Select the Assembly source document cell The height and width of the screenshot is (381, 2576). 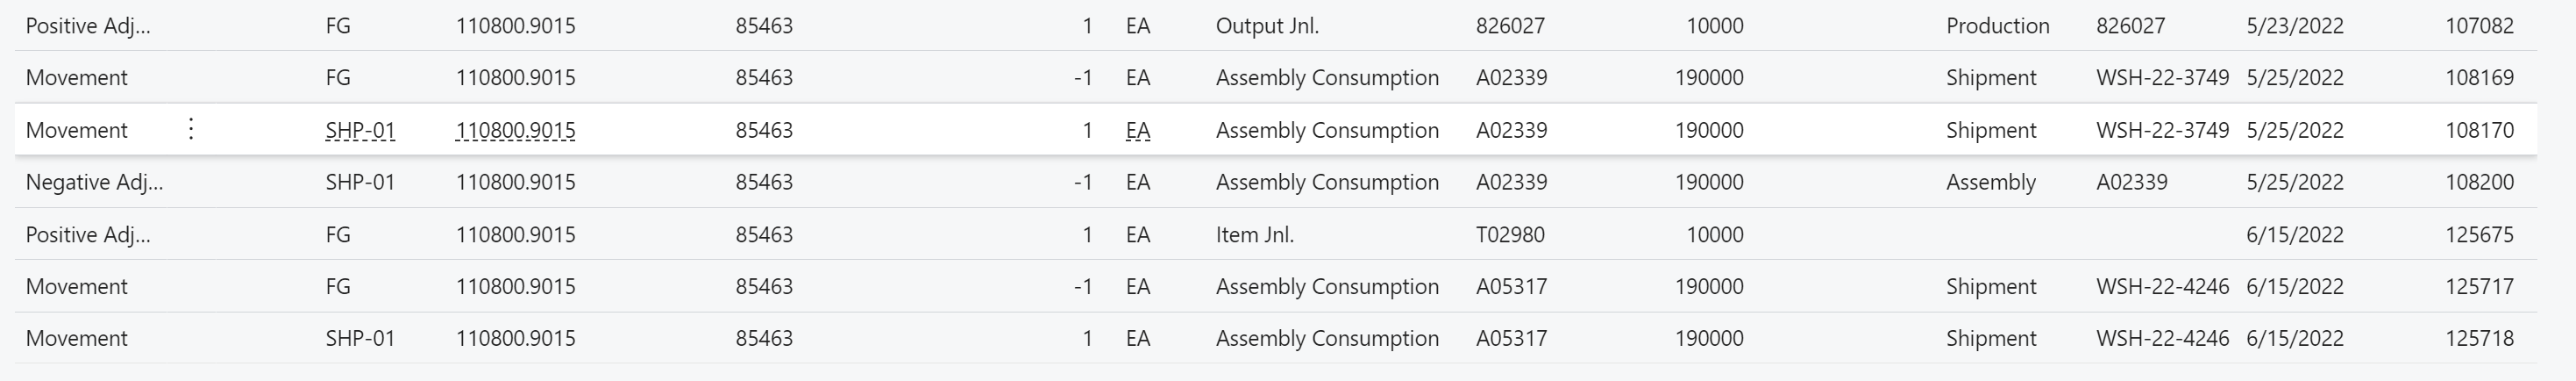click(x=1990, y=182)
